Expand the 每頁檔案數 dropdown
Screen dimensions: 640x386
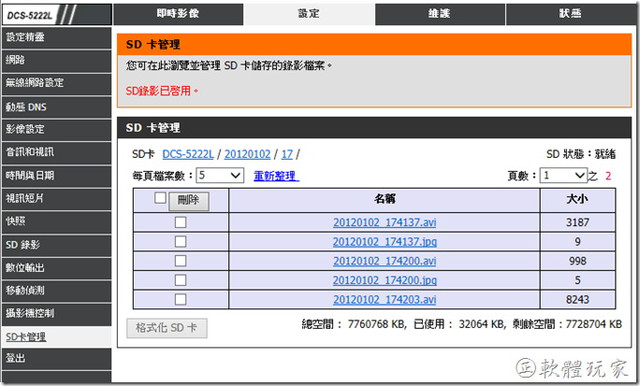click(x=220, y=175)
